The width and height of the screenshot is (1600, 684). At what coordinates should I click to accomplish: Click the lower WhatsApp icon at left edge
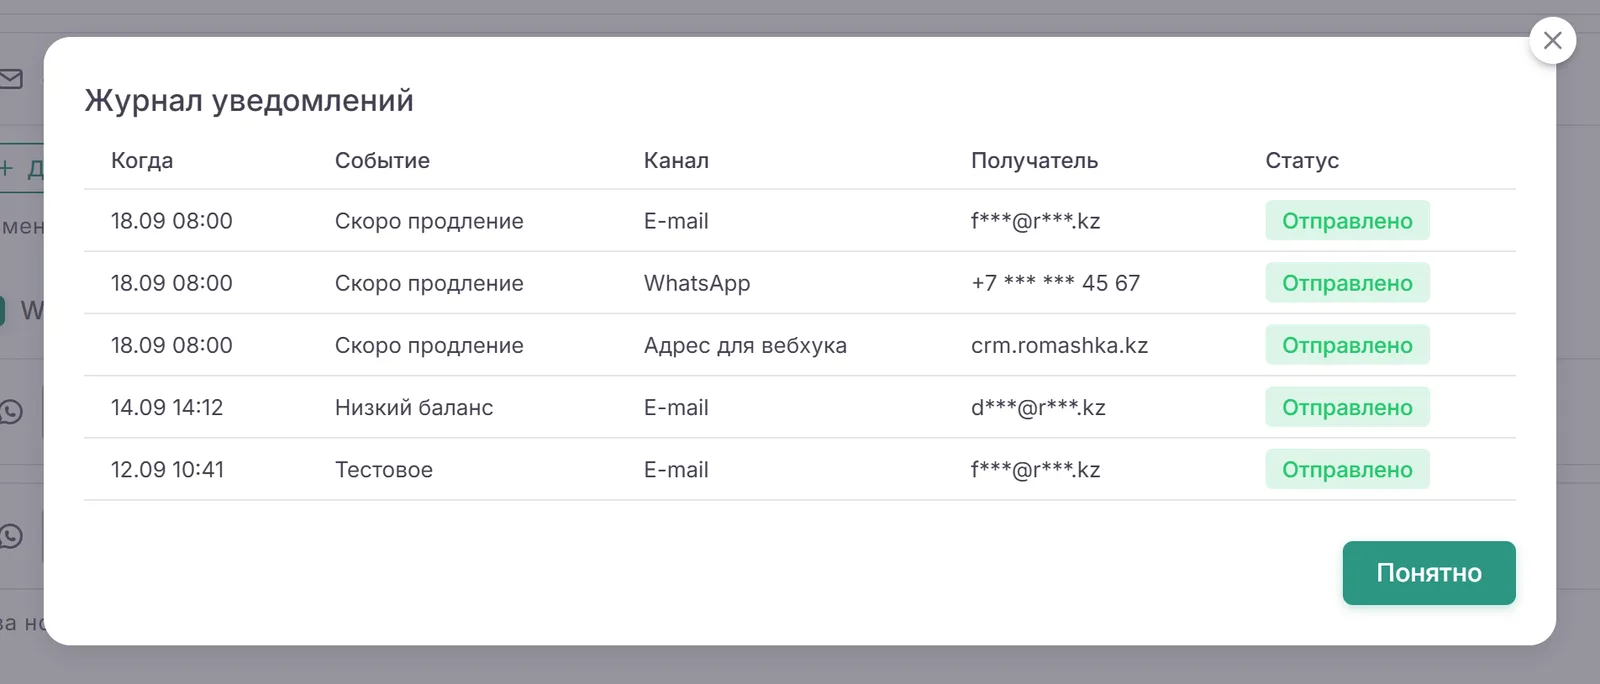(x=11, y=536)
